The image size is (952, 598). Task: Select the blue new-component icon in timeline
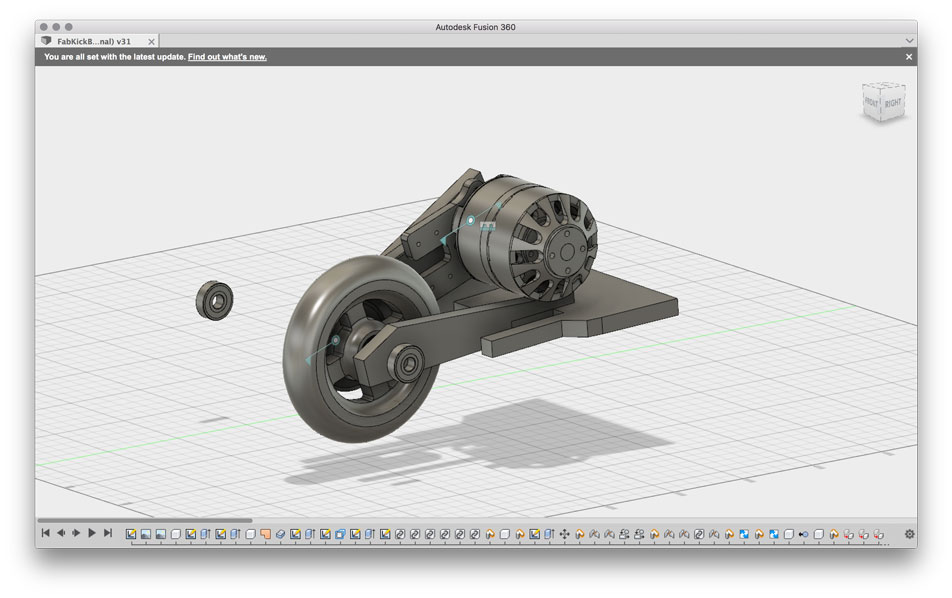(340, 534)
